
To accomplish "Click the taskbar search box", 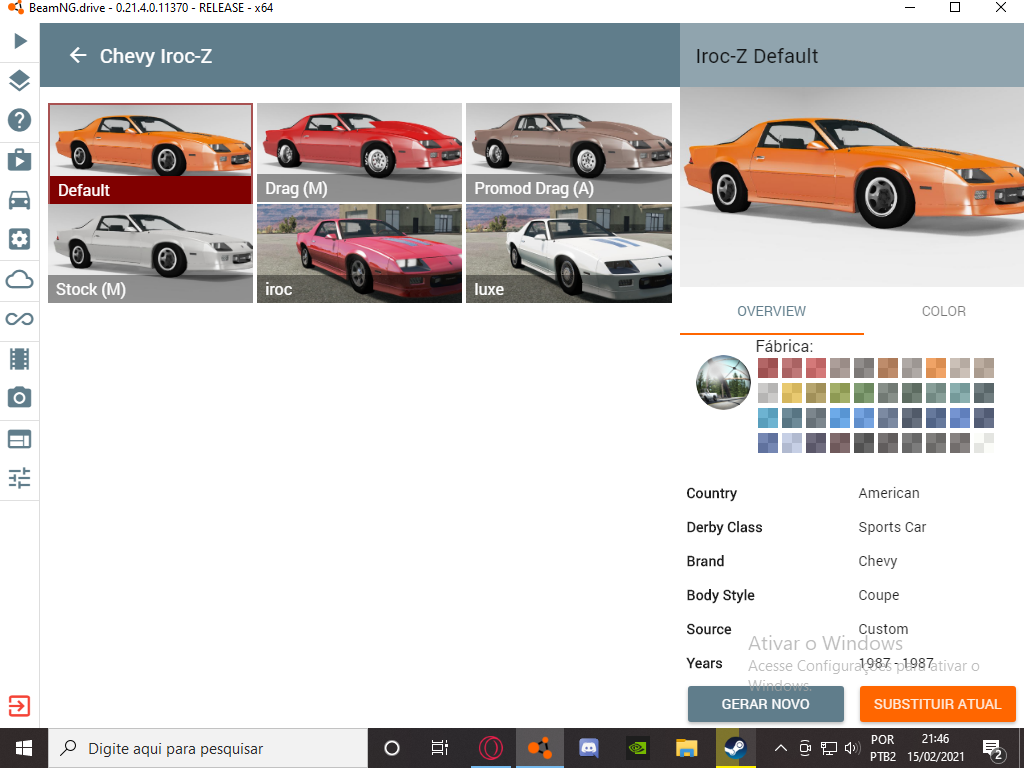I will coord(208,748).
